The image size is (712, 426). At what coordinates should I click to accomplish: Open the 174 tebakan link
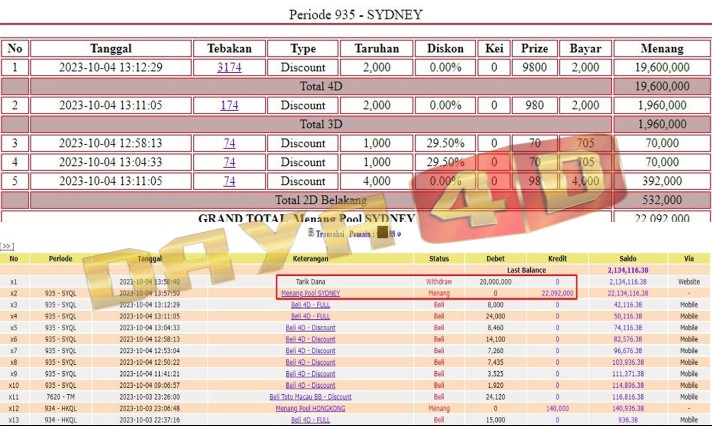click(229, 105)
